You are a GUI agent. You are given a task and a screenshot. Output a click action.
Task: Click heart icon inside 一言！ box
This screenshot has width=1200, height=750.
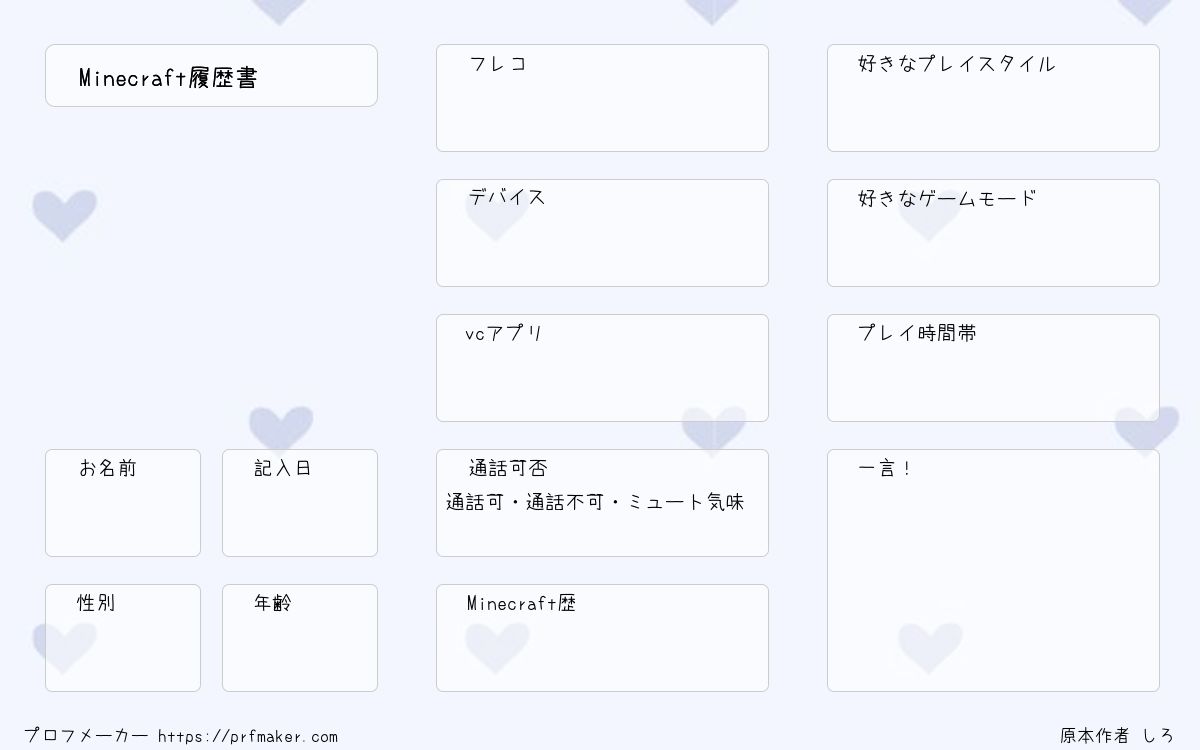point(930,647)
